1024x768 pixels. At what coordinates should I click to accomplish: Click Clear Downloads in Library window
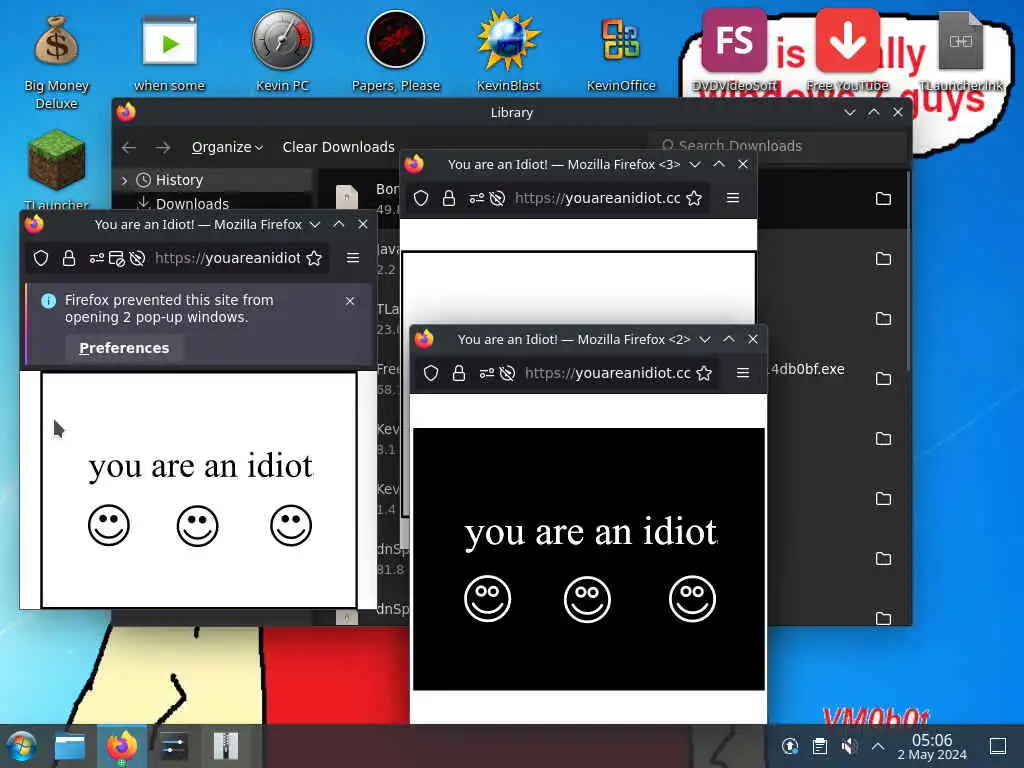coord(338,147)
